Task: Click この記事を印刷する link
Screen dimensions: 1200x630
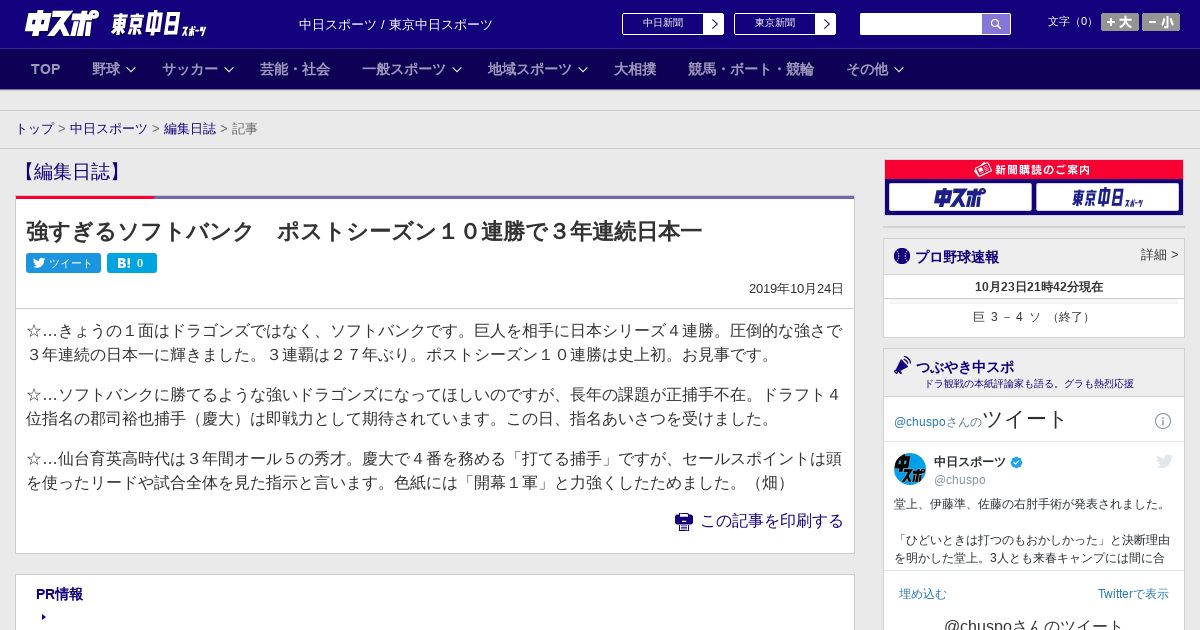Action: point(772,521)
